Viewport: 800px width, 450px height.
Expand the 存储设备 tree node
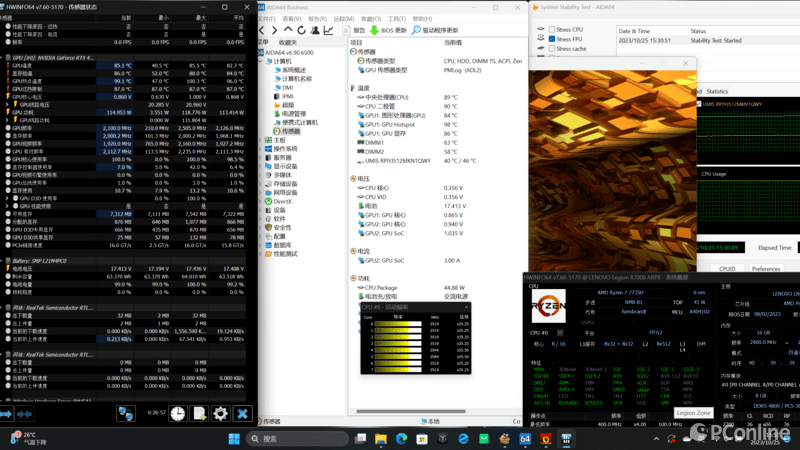tap(261, 184)
